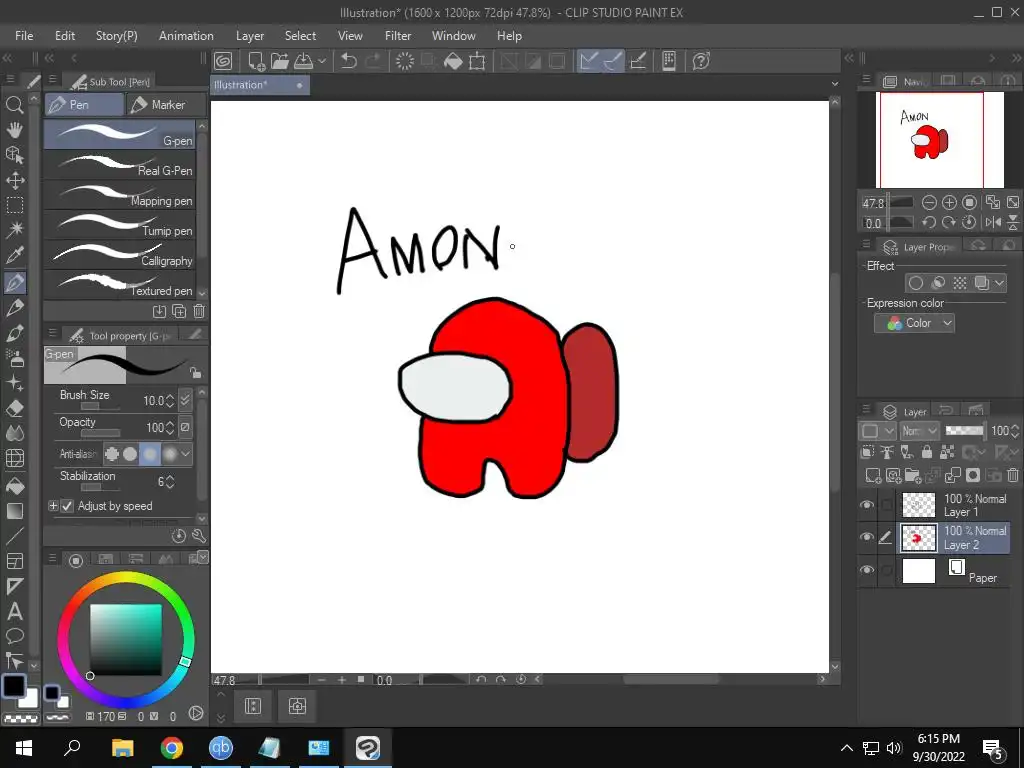
Task: Choose the Textured pen sub tool
Action: pyautogui.click(x=120, y=284)
